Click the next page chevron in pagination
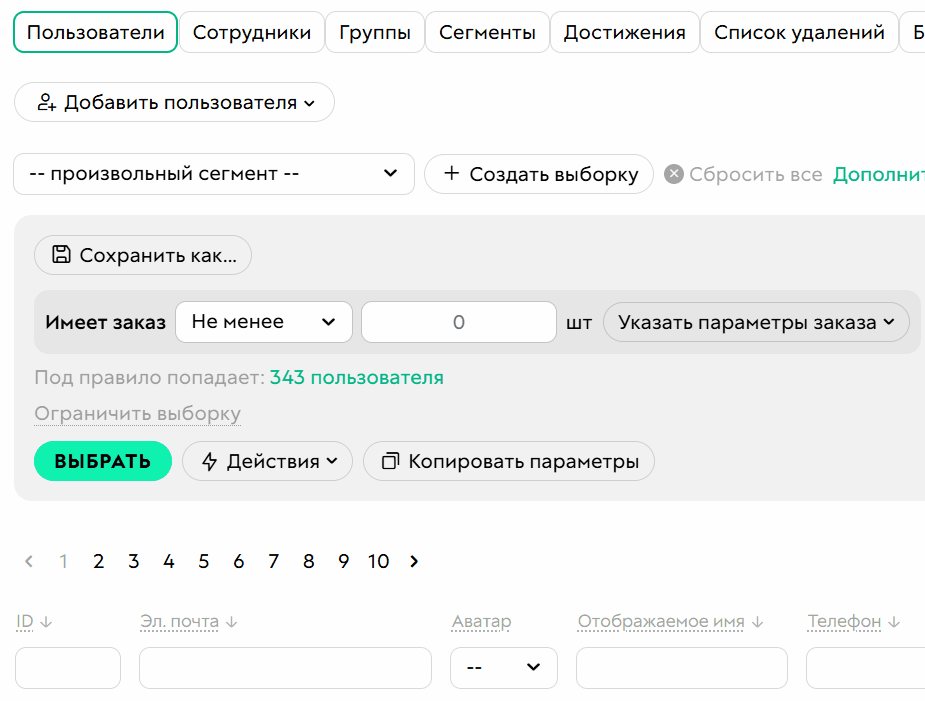This screenshot has width=925, height=701. pos(413,561)
